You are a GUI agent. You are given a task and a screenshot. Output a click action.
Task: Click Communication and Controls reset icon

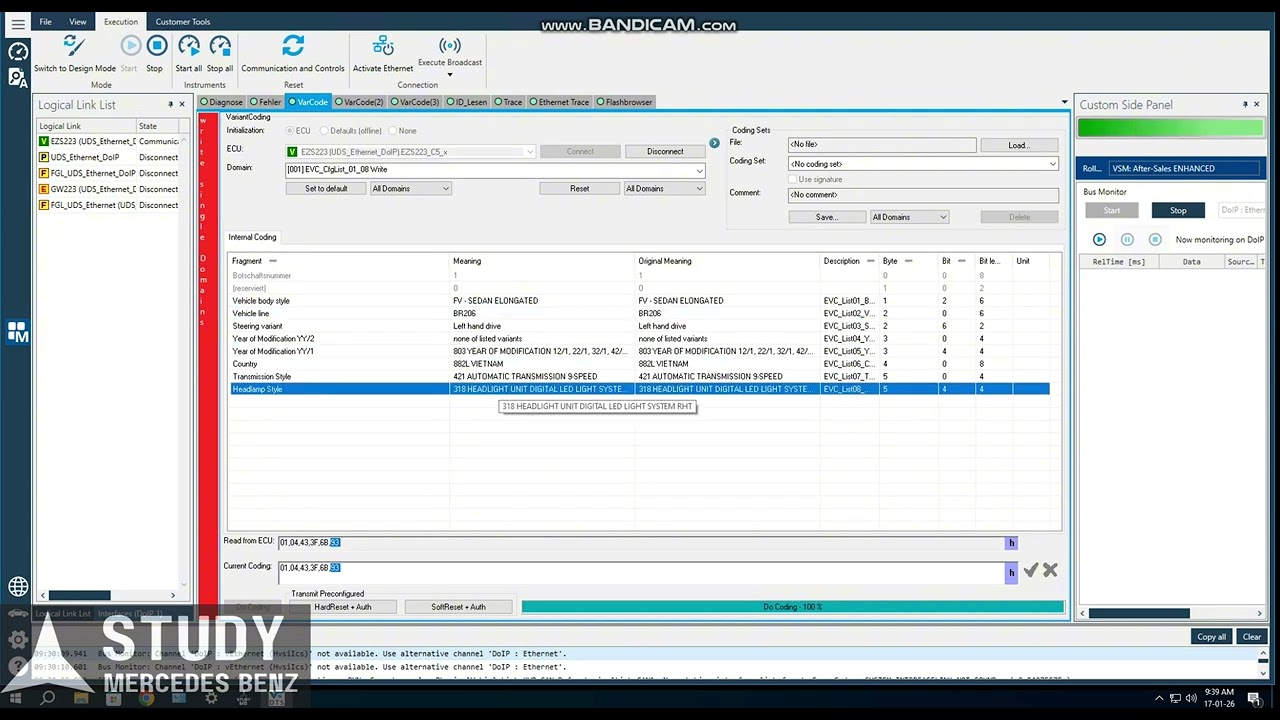(293, 45)
